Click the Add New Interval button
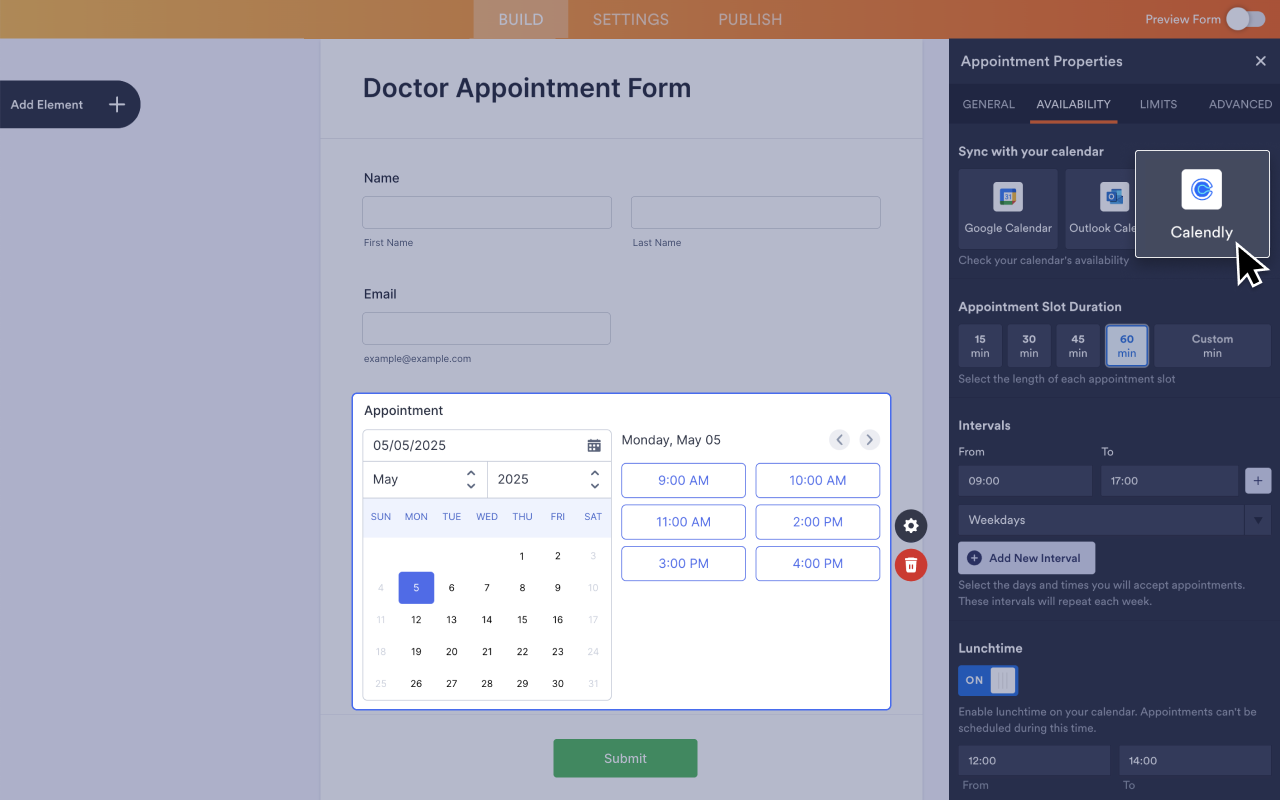1280x800 pixels. pos(1026,557)
